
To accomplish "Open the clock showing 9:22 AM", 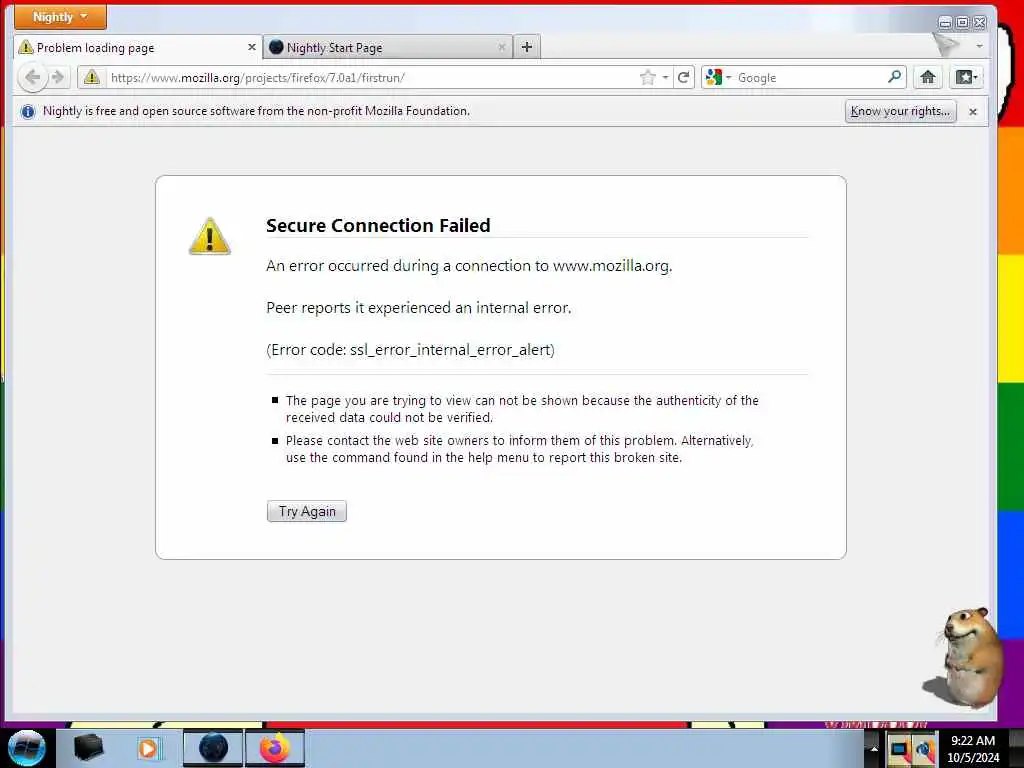I will tap(973, 749).
